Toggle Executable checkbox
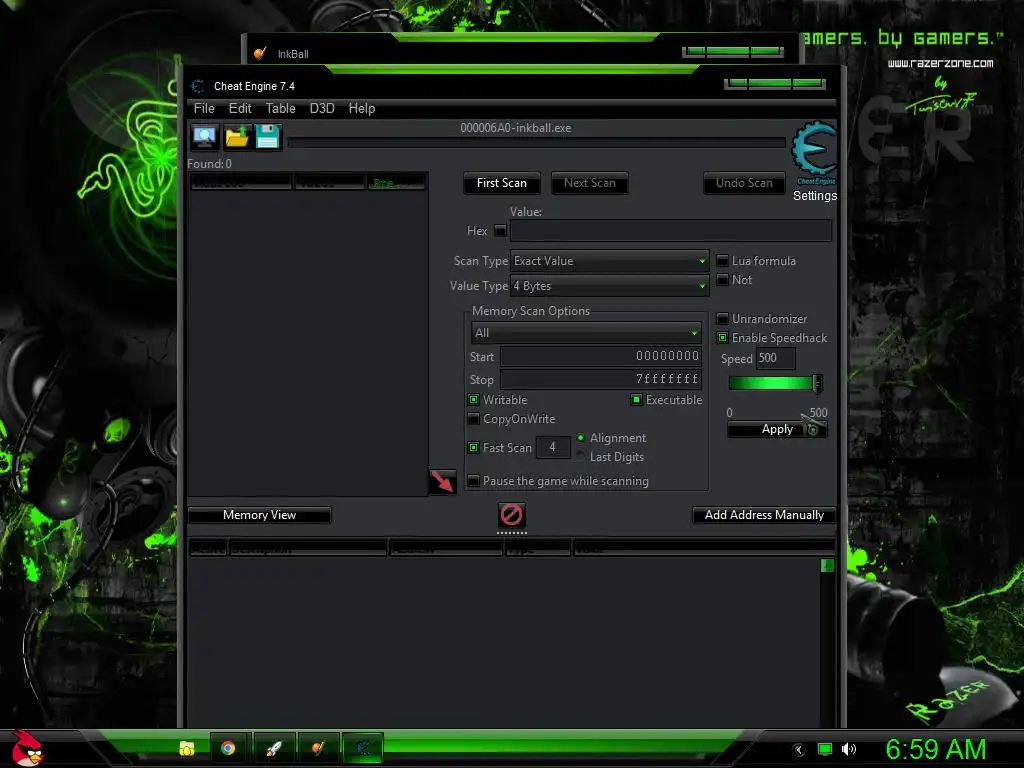The height and width of the screenshot is (768, 1024). [x=636, y=400]
